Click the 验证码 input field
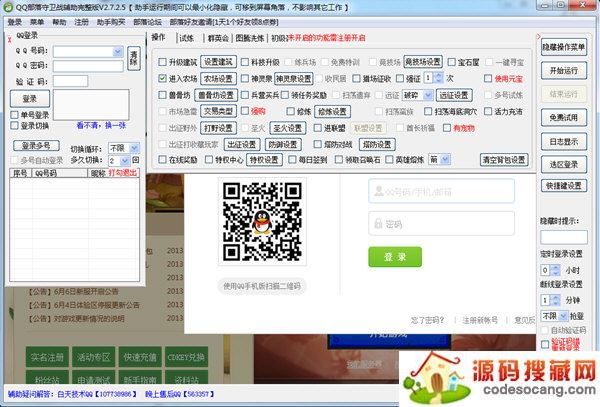Viewport: 600px width, 407px height. [x=70, y=81]
